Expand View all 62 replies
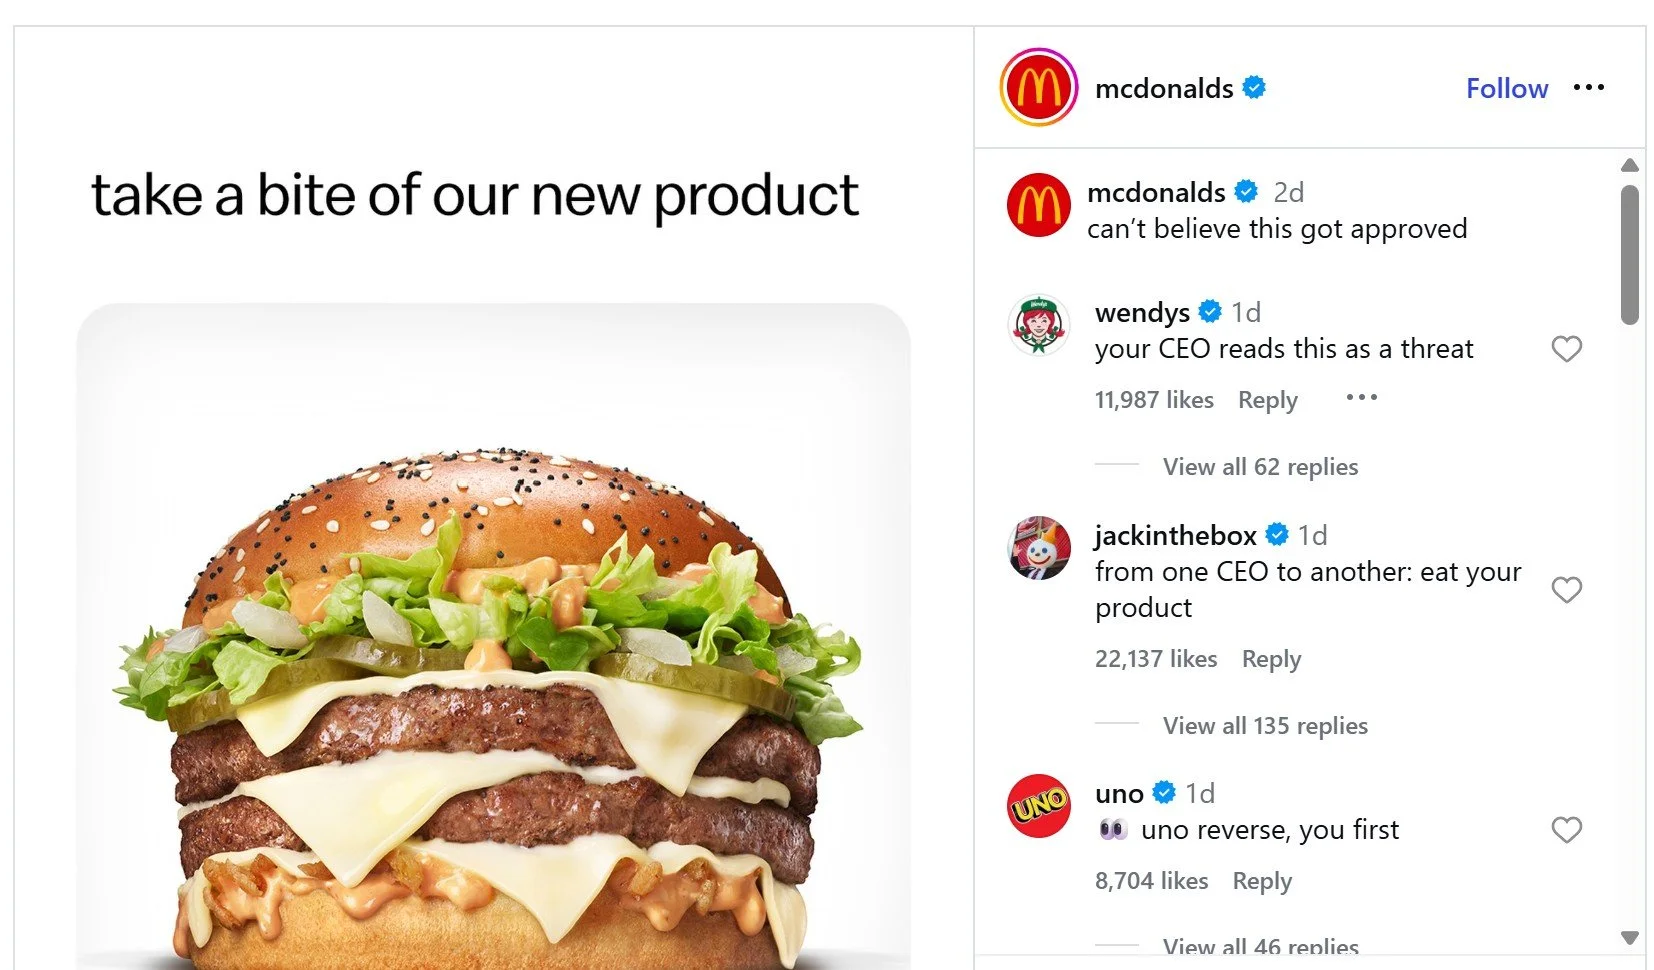The image size is (1654, 970). [x=1260, y=467]
